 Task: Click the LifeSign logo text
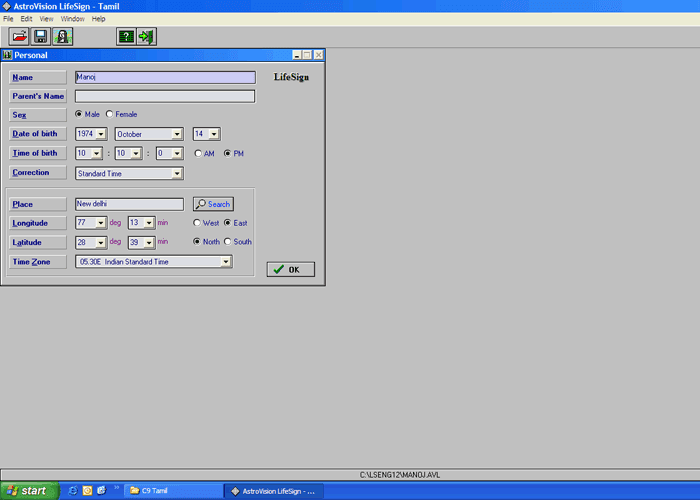(x=291, y=77)
